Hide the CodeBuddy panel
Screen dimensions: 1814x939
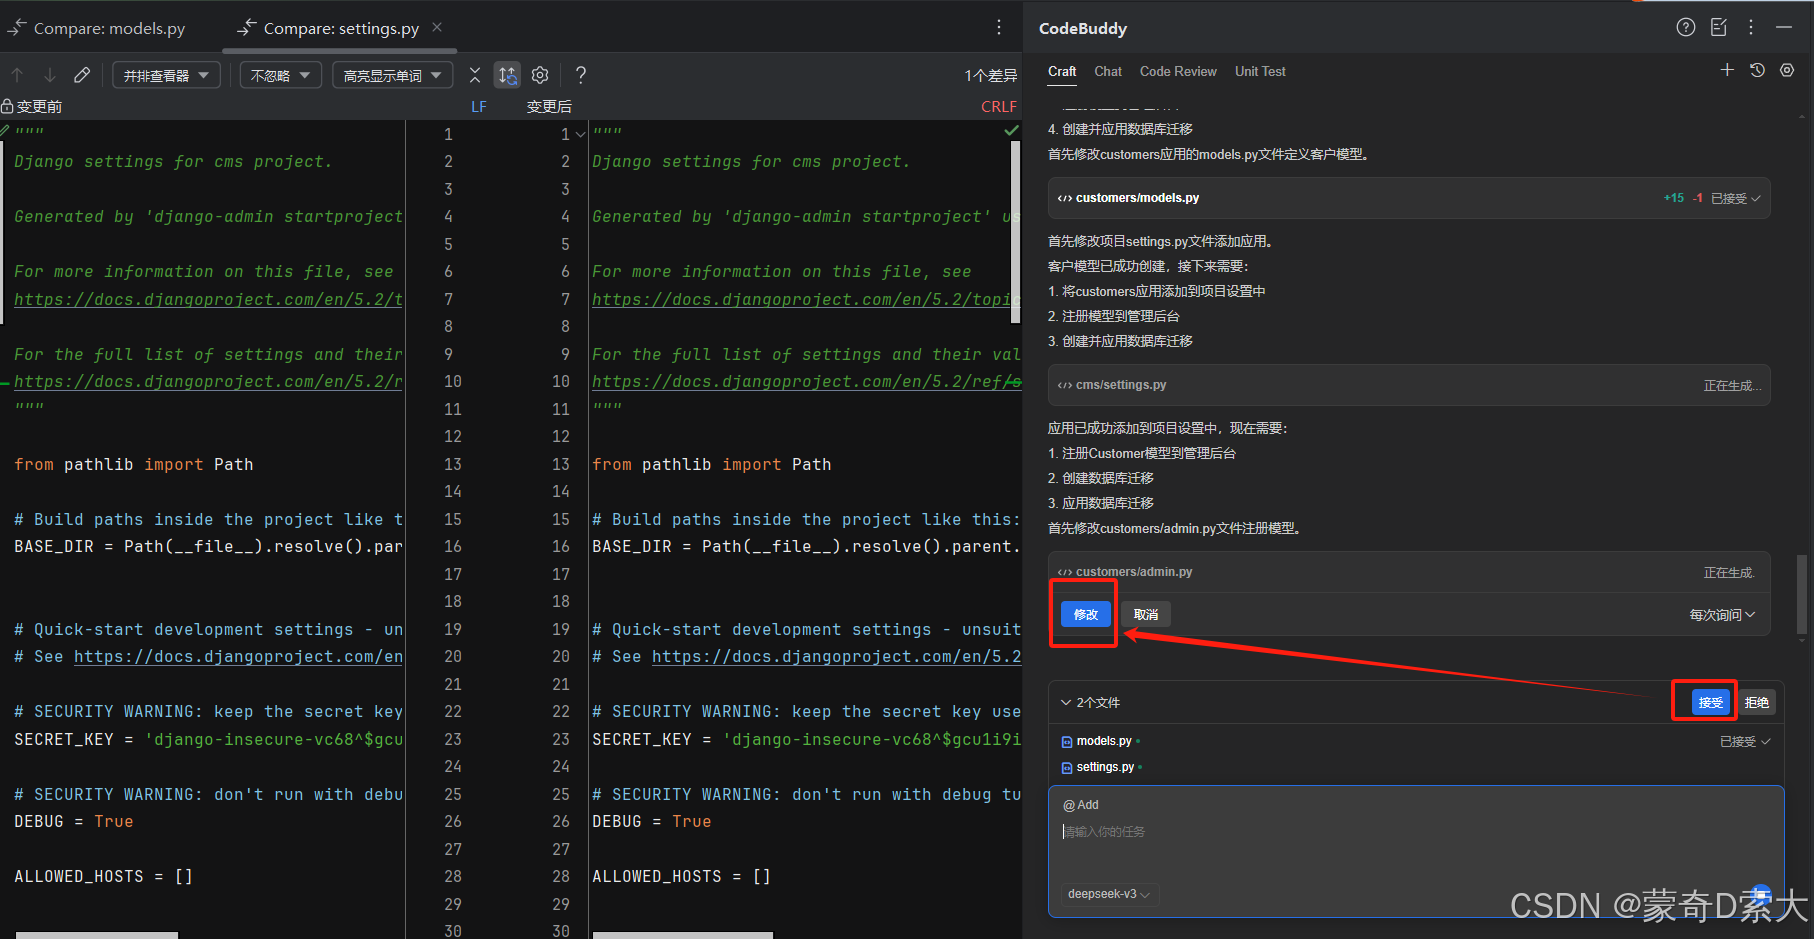point(1784,27)
